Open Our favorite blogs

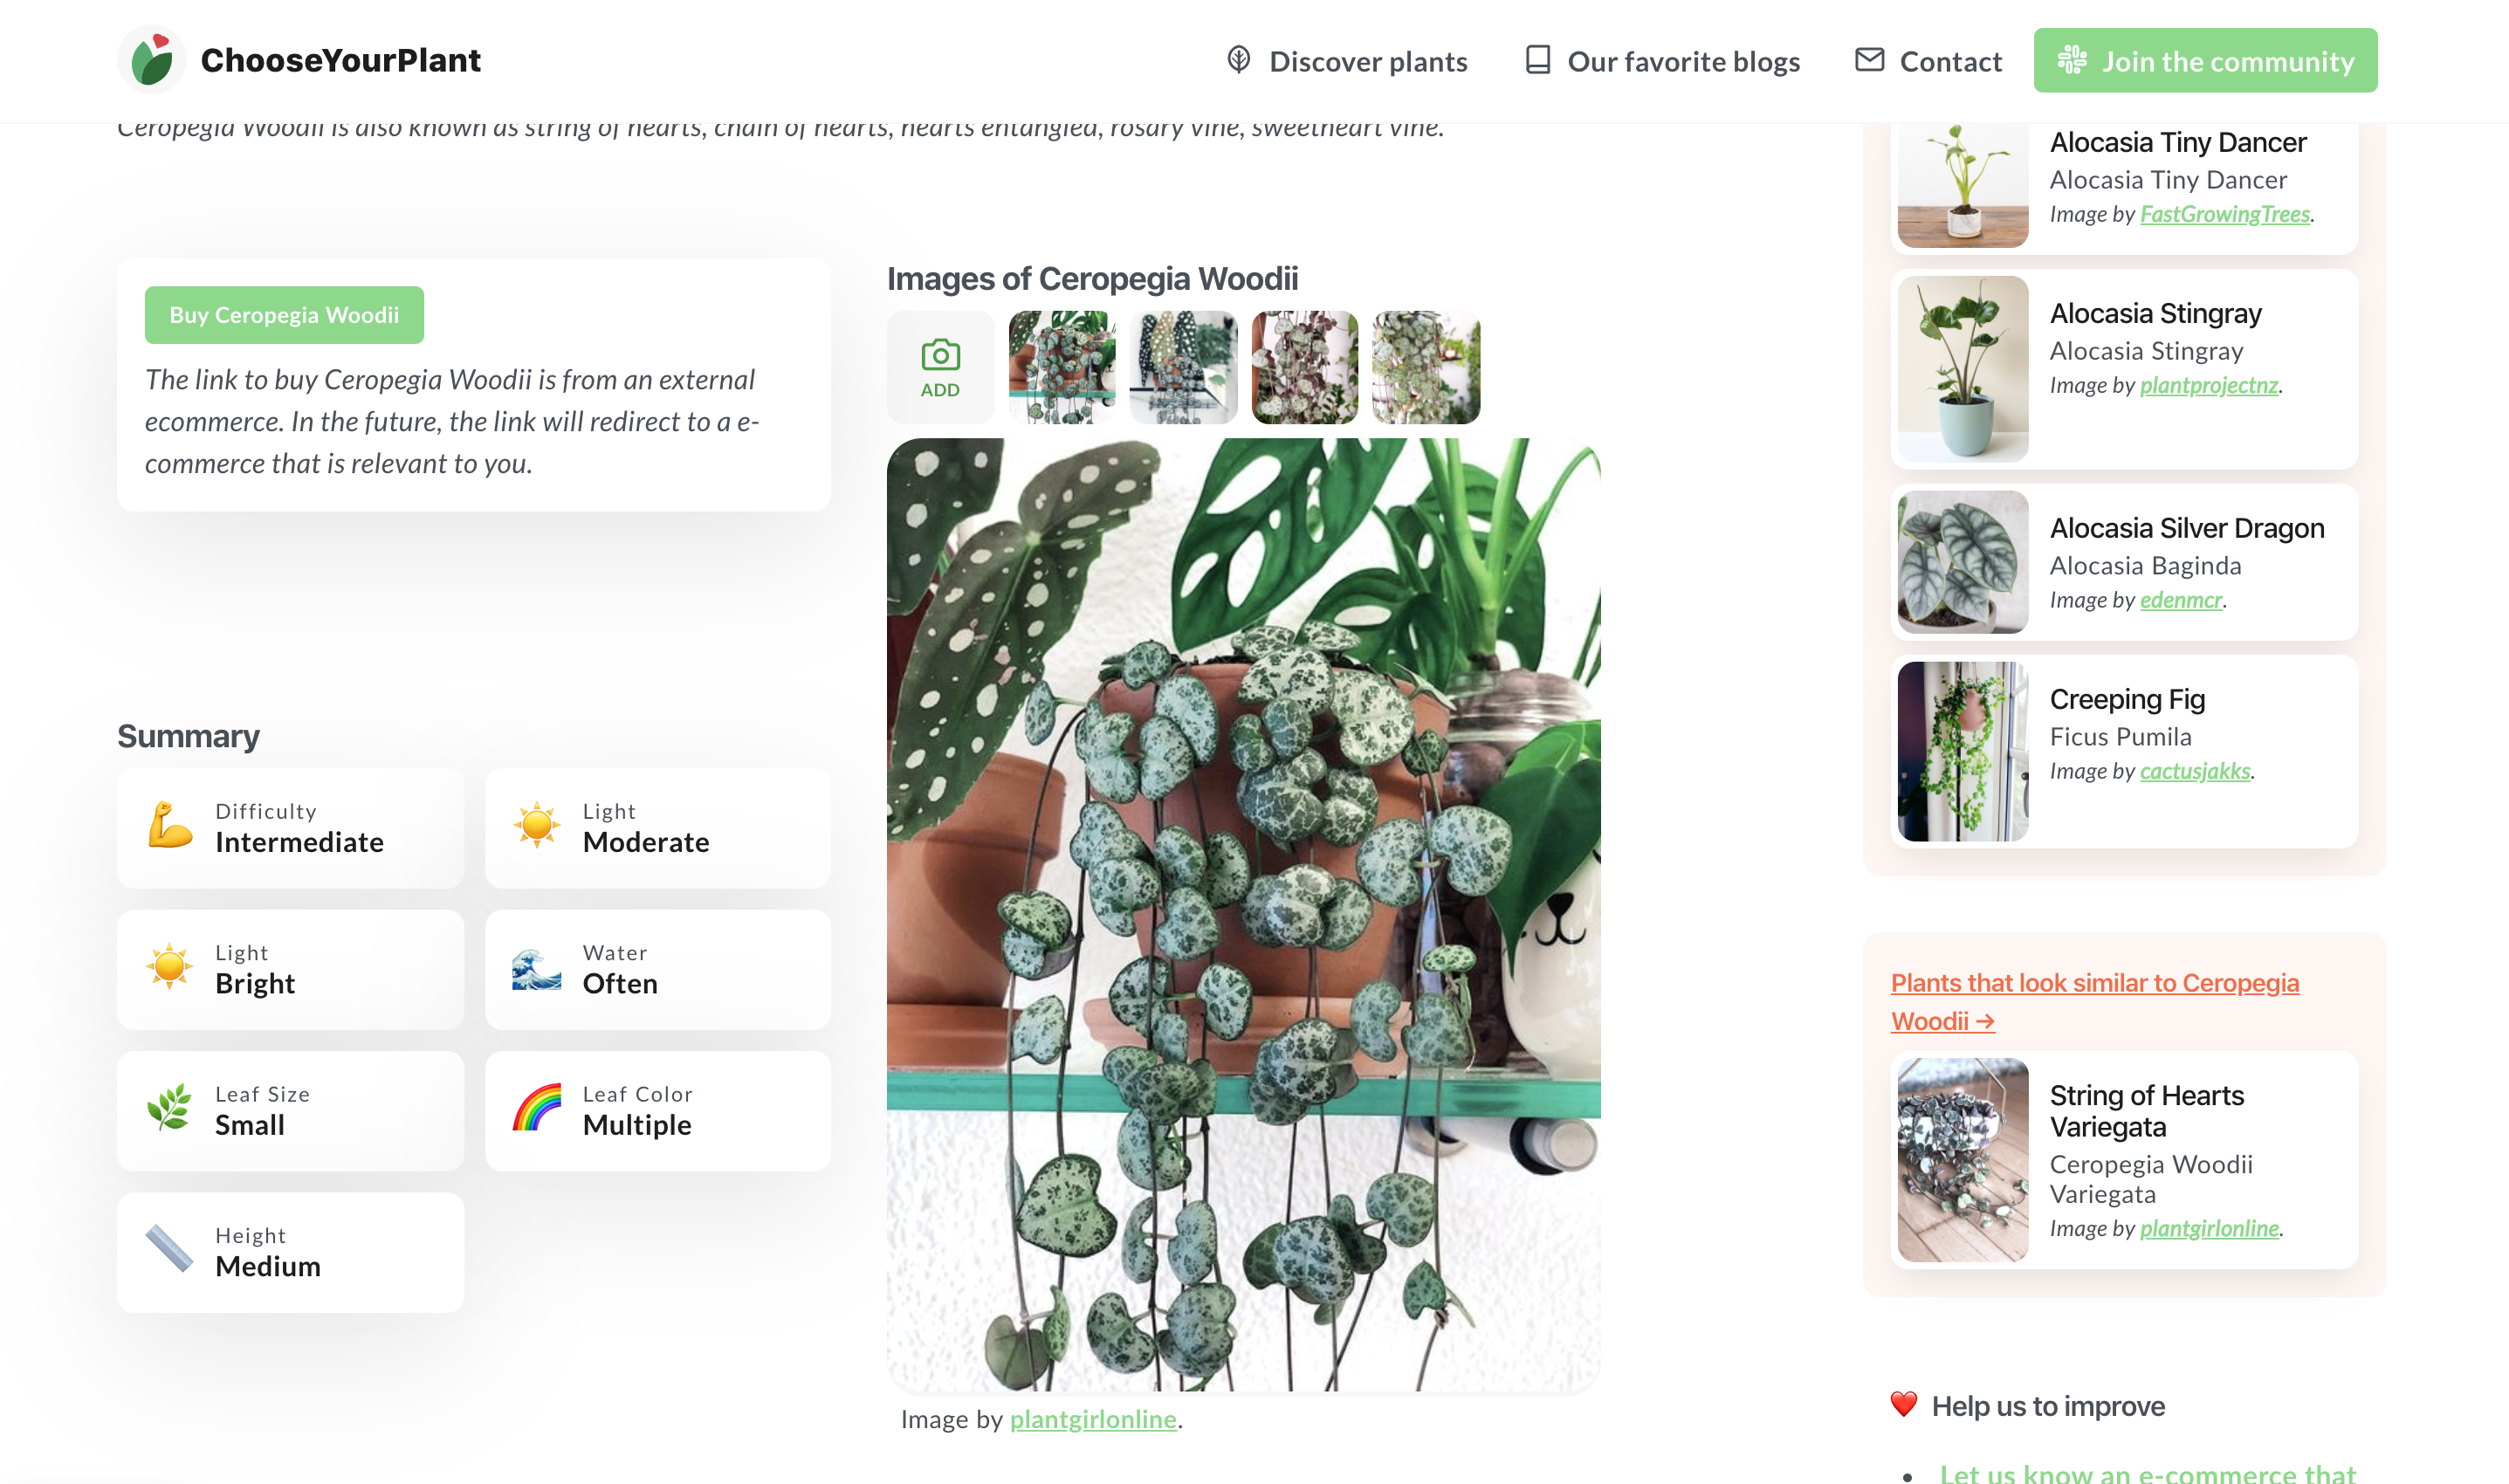(1684, 61)
